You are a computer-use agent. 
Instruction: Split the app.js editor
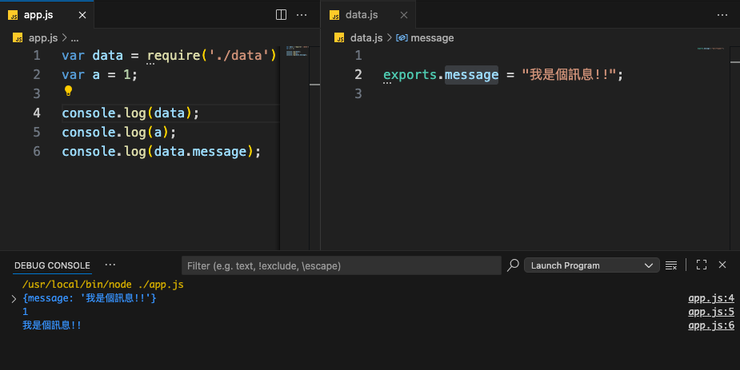coord(281,15)
